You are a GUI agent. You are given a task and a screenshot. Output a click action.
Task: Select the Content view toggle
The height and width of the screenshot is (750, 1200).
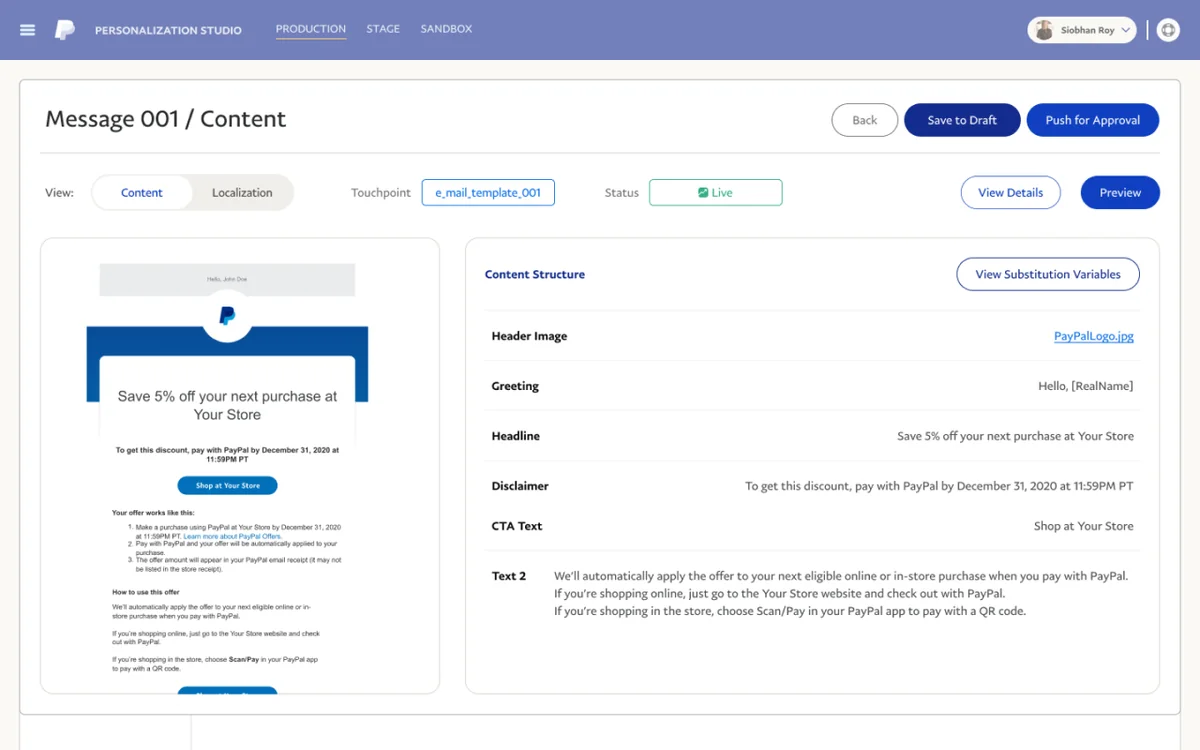click(x=142, y=193)
